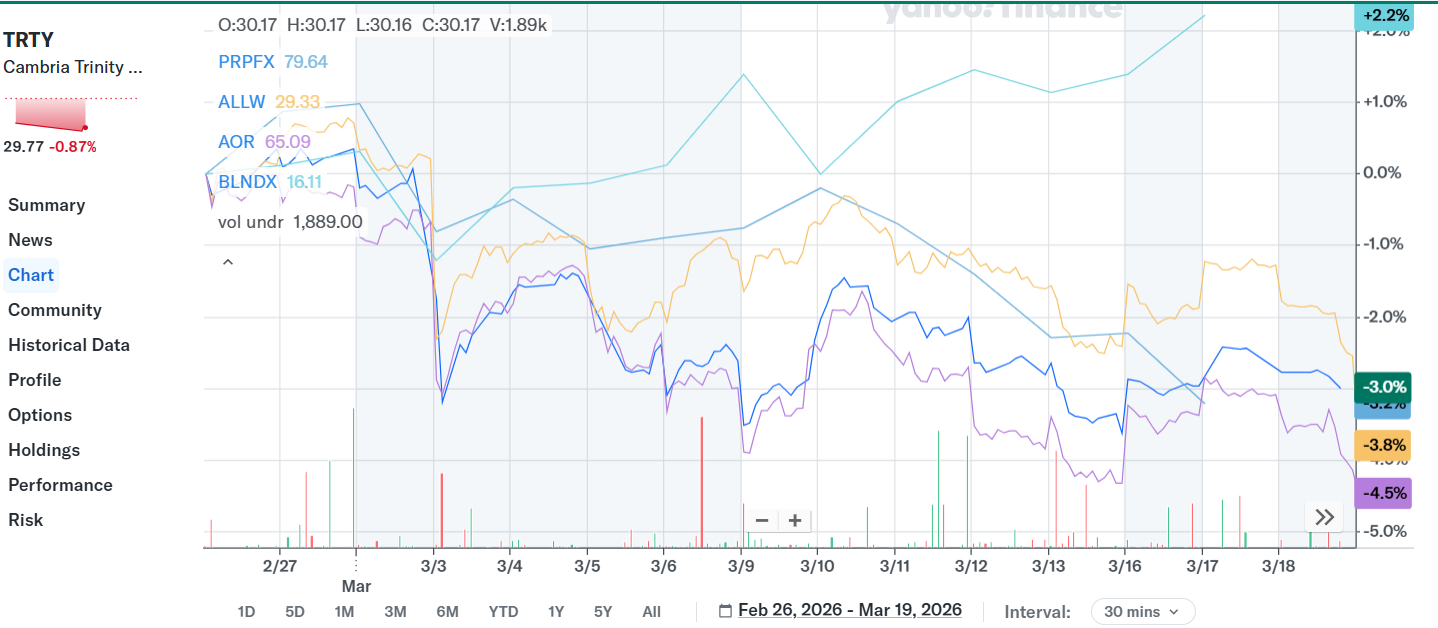Click the TRTY ticker symbol heading
This screenshot has height=628, width=1438.
pyautogui.click(x=29, y=40)
